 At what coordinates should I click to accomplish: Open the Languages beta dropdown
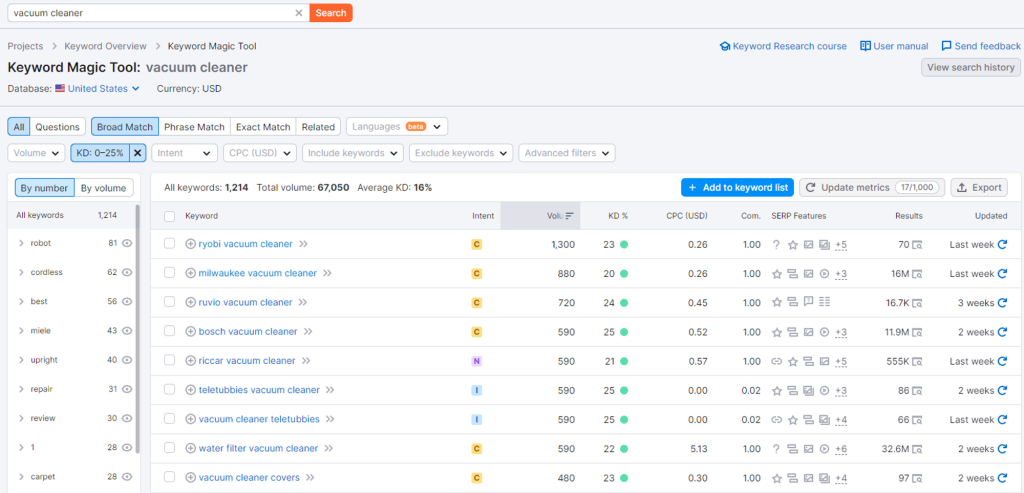pos(397,127)
